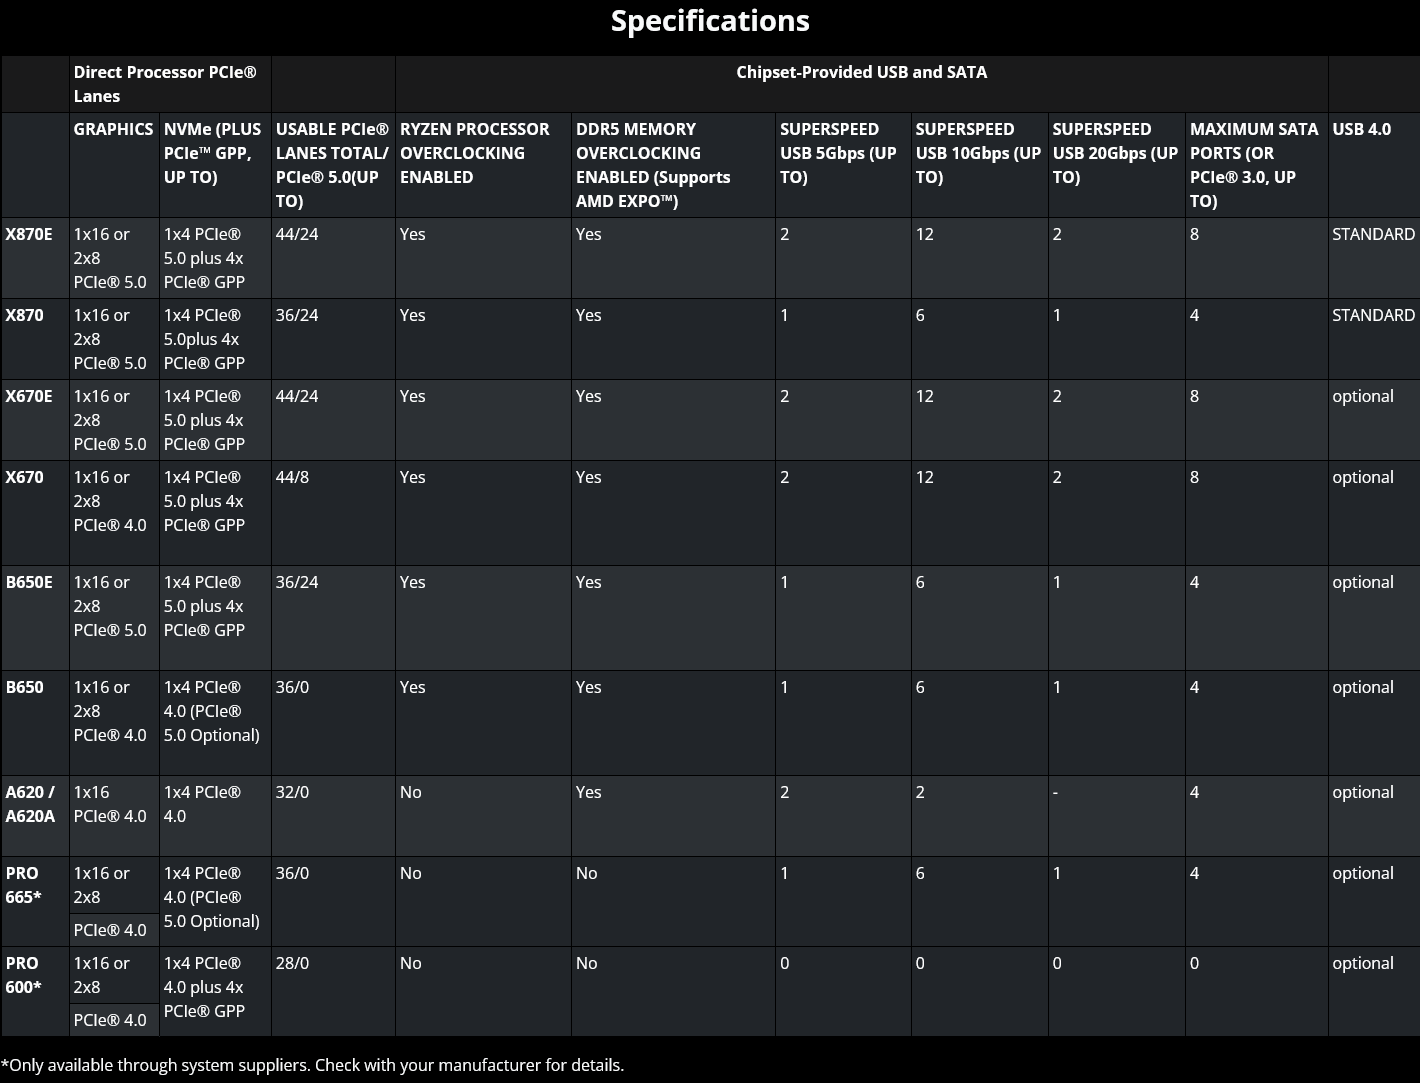Screen dimensions: 1420x1083
Task: Select the MAXIMUM SATA PORTS column header
Action: (1254, 165)
